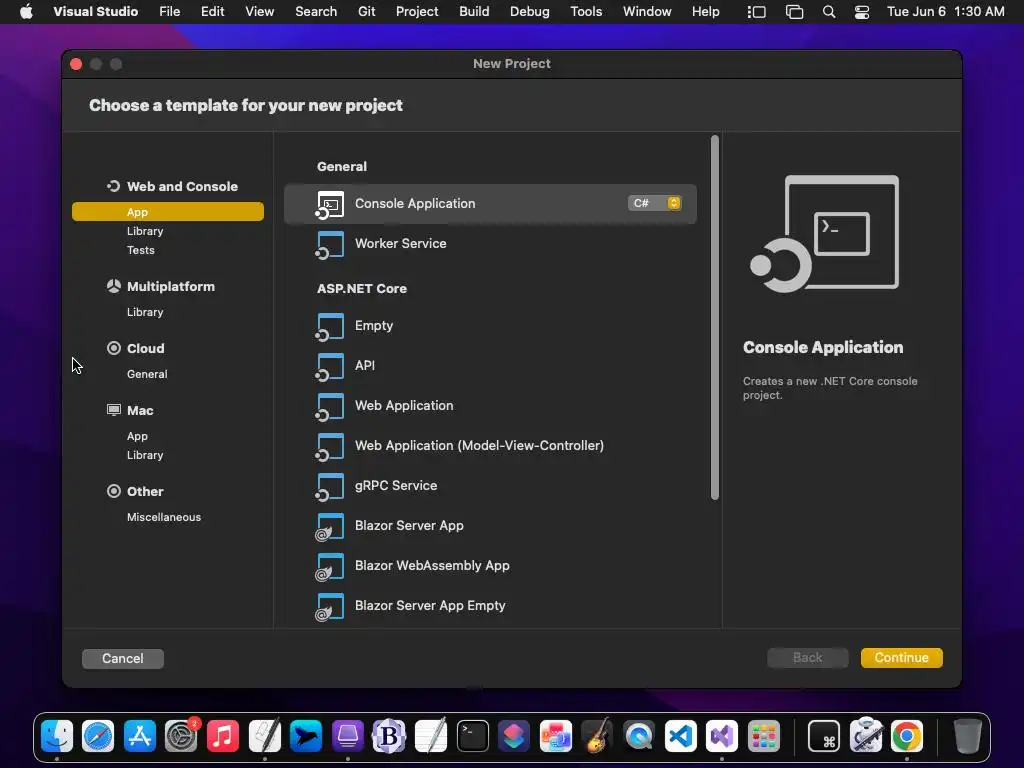Screen dimensions: 1024x768
Task: Click the Multiplatform heading
Action: coord(170,286)
